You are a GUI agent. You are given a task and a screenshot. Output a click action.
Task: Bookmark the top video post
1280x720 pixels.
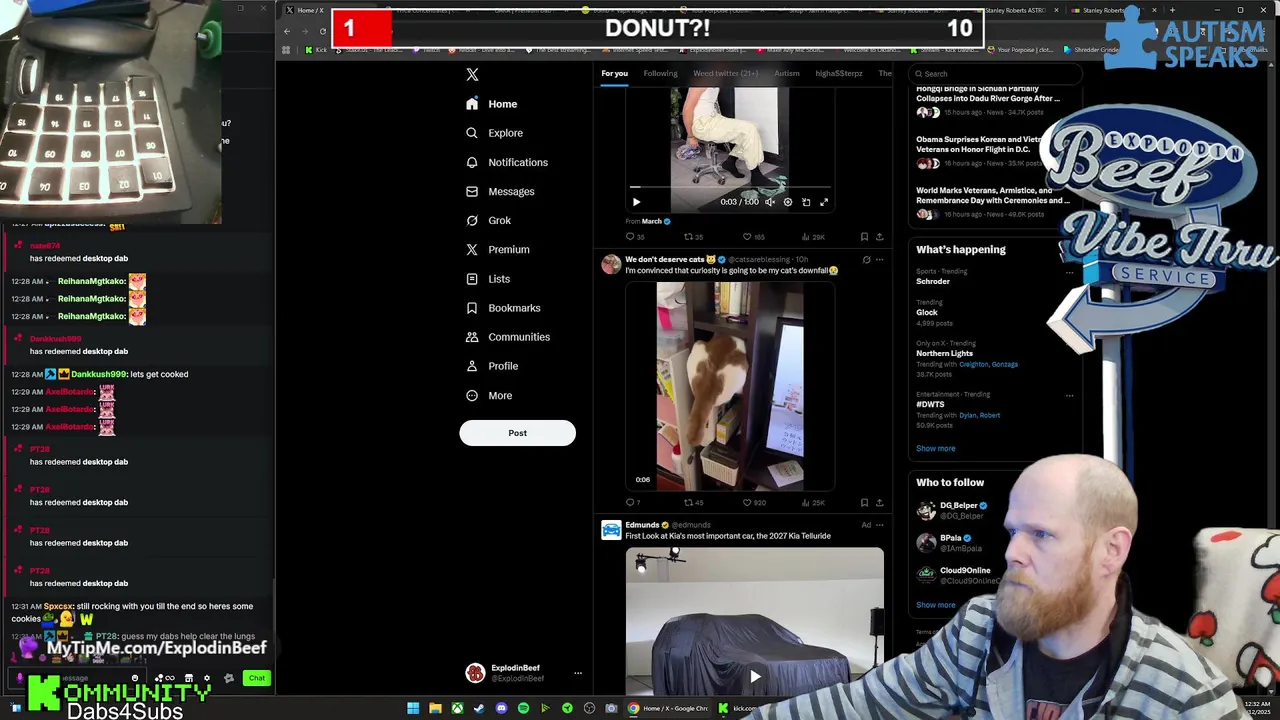(864, 237)
